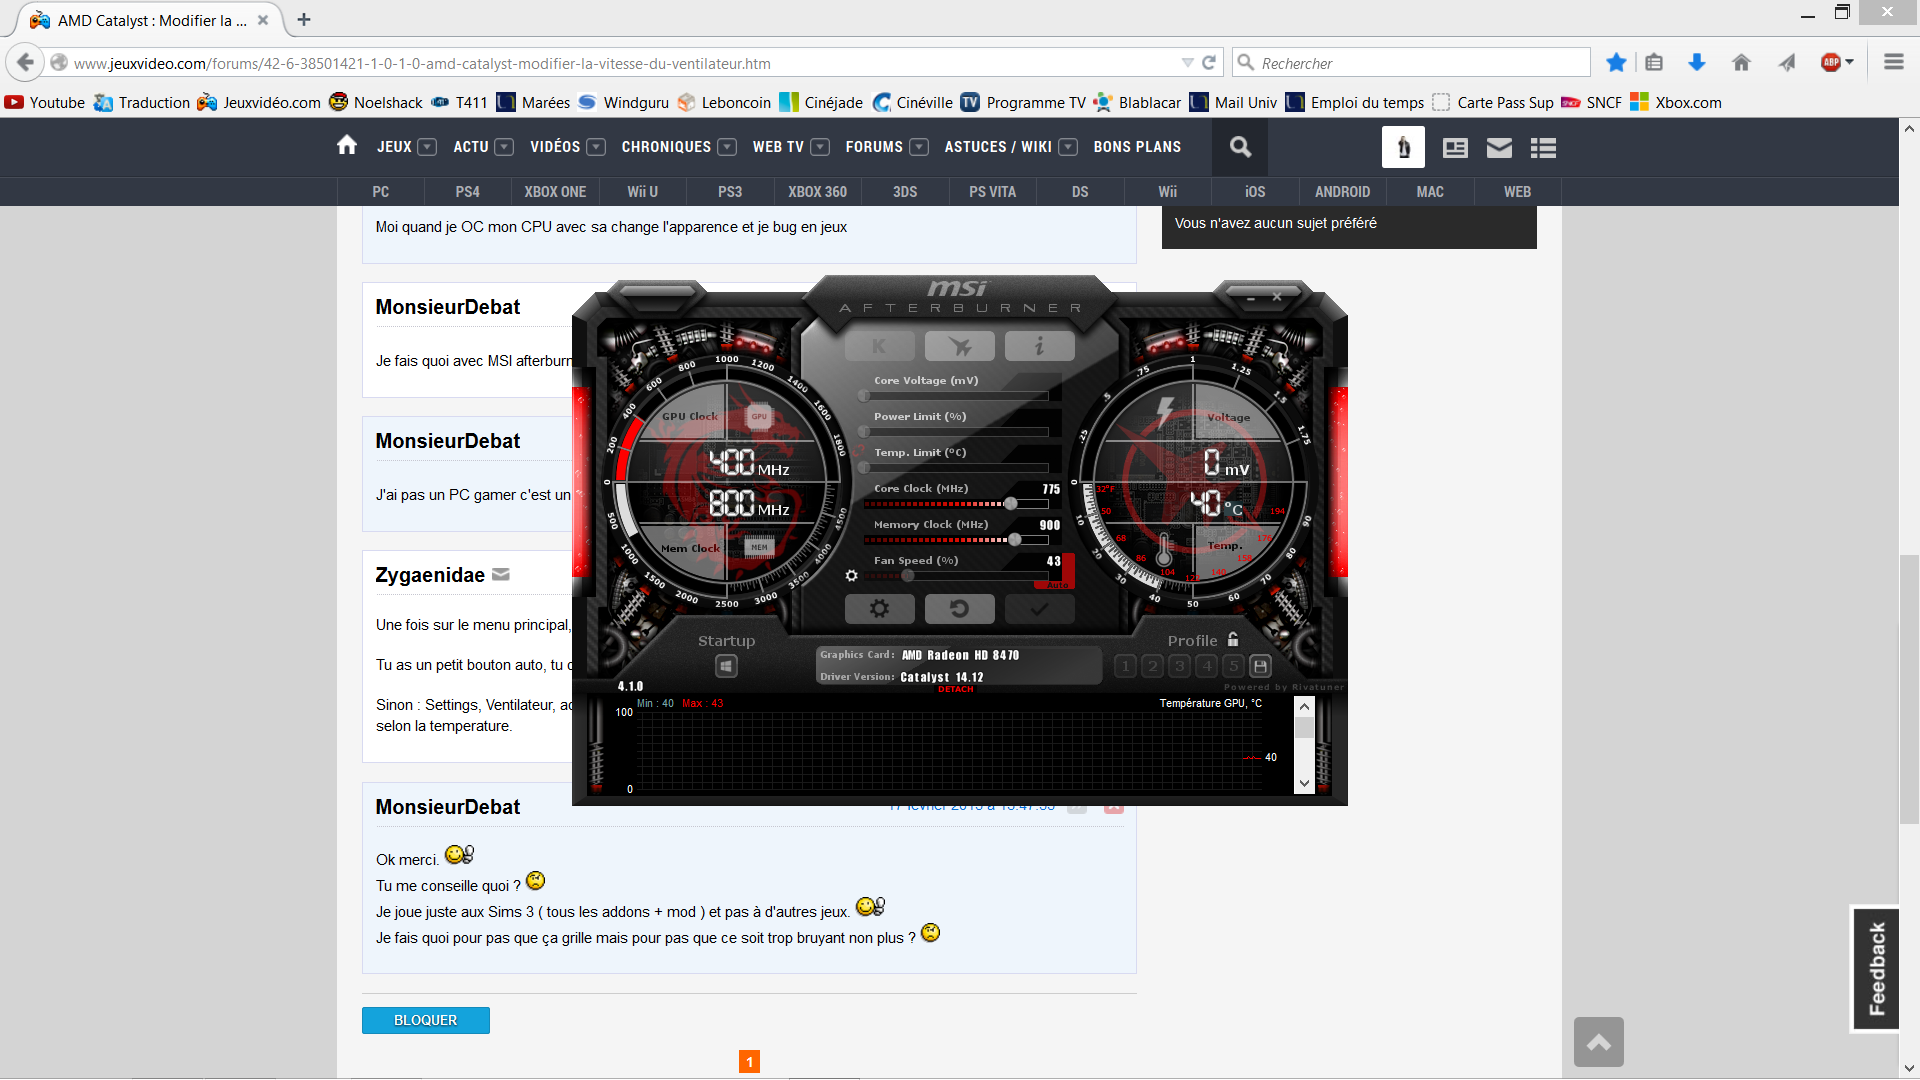Toggle Afterburner profile lock
Screen dimensions: 1920x1080
pyautogui.click(x=1233, y=639)
